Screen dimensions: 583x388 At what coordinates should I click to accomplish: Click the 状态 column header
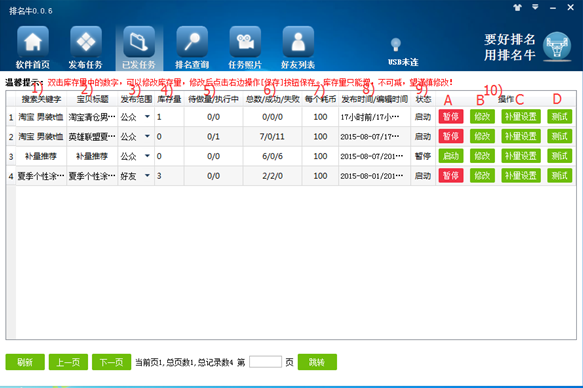(x=423, y=99)
